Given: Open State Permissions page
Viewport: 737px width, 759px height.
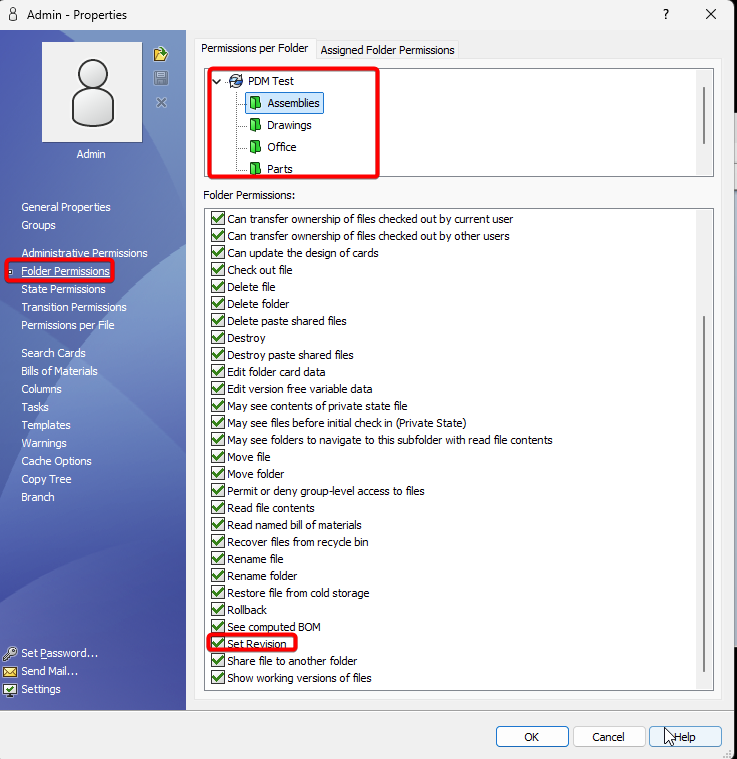Looking at the screenshot, I should (x=63, y=289).
